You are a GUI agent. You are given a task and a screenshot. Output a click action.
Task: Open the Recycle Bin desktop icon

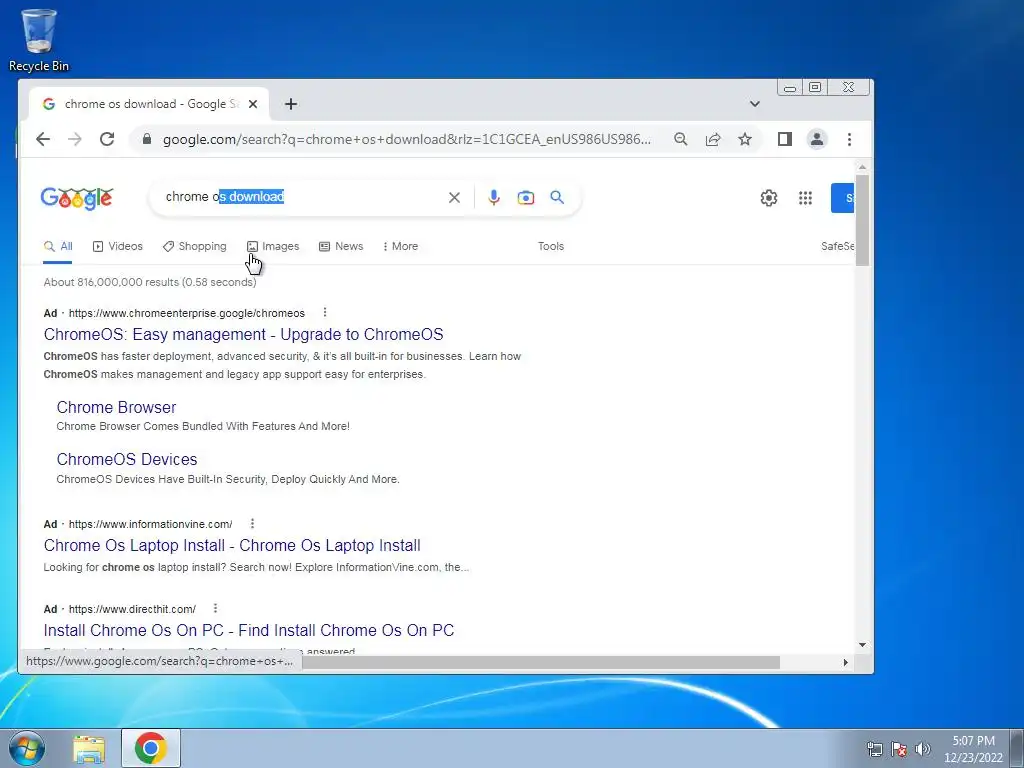pyautogui.click(x=39, y=40)
